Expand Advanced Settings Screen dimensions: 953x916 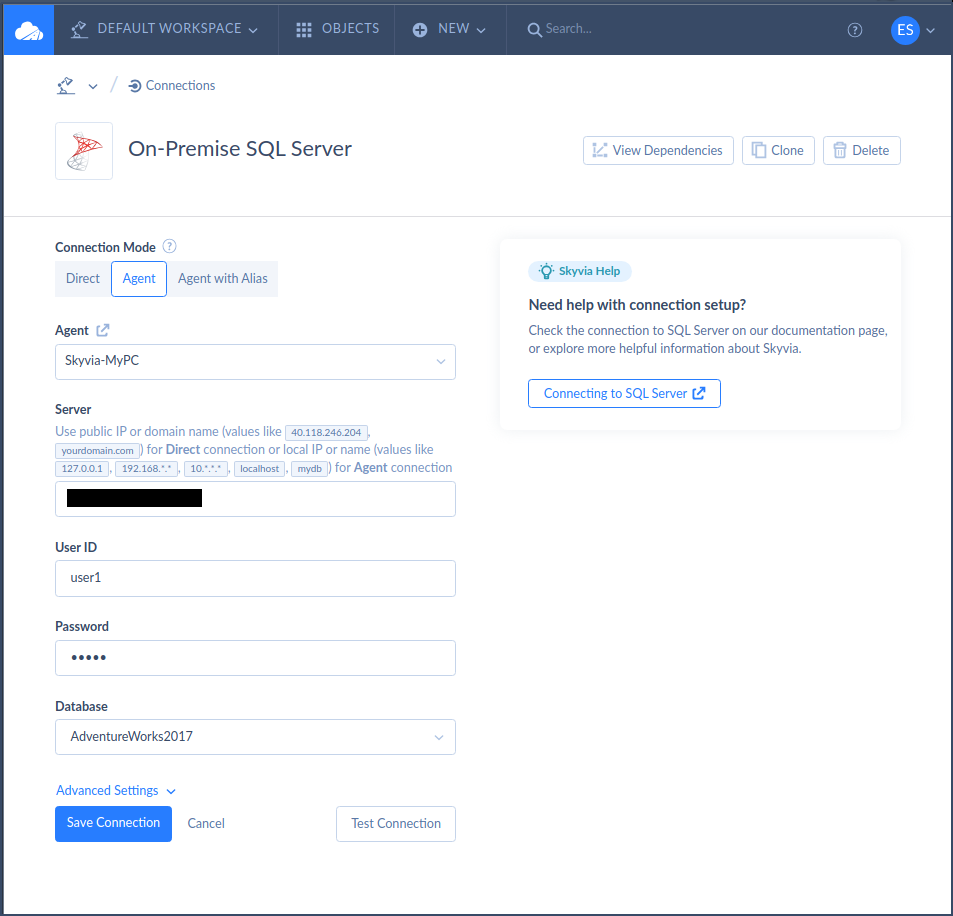(x=115, y=790)
